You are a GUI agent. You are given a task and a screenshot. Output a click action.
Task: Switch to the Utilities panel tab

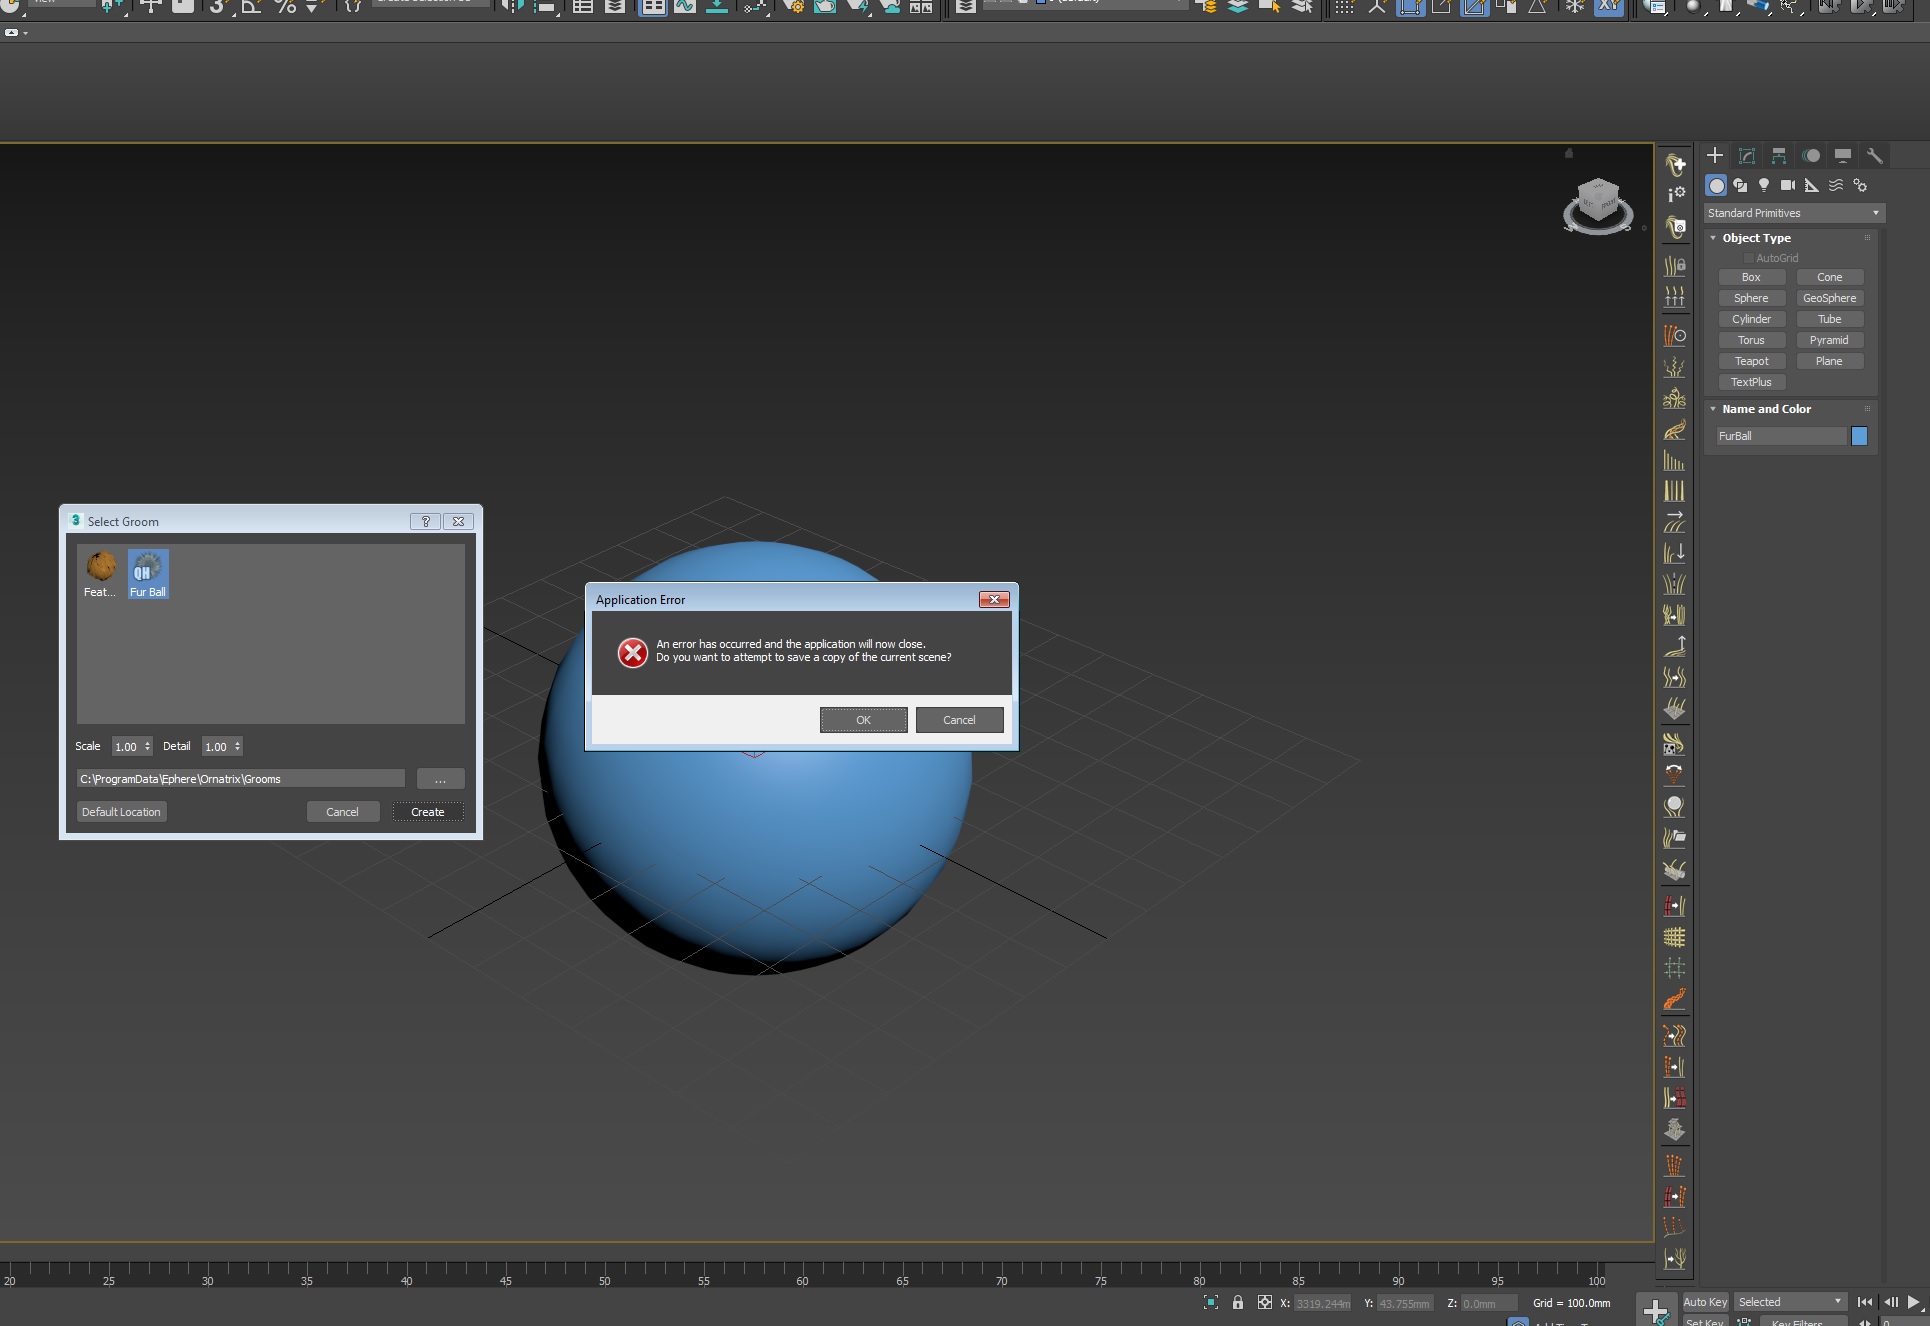pos(1874,156)
